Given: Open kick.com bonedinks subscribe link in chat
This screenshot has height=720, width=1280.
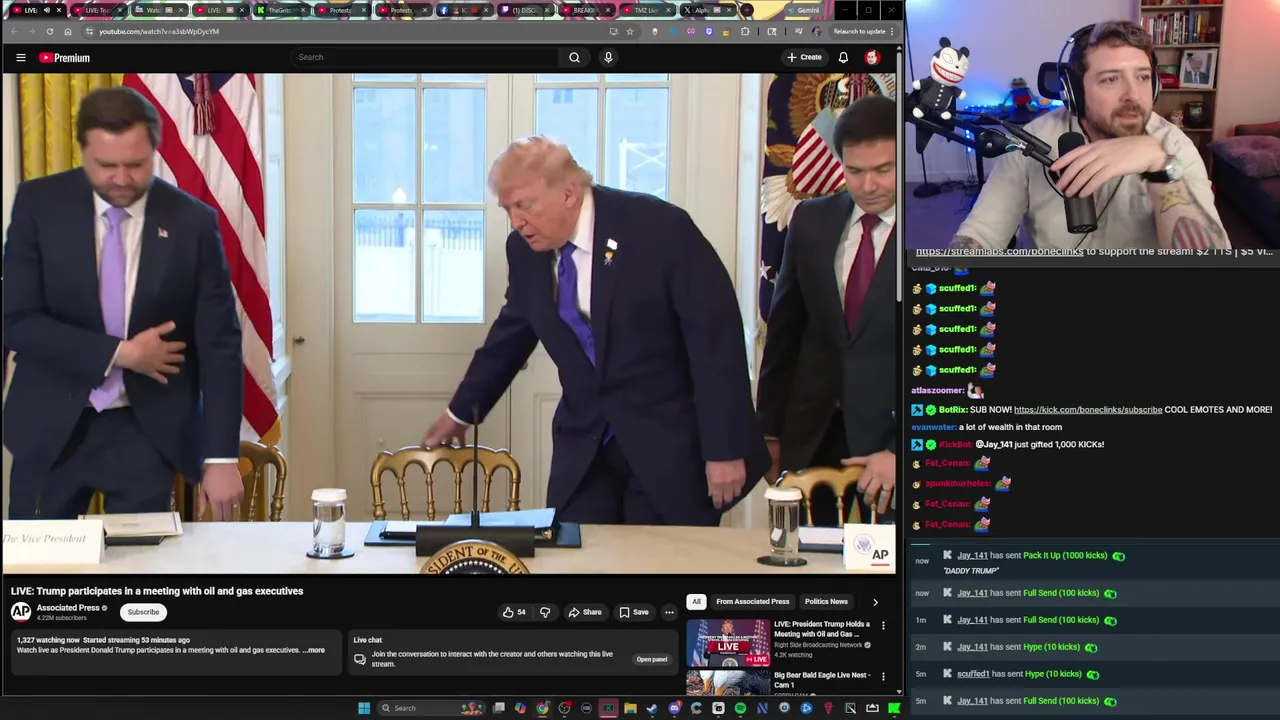Looking at the screenshot, I should coord(1088,410).
